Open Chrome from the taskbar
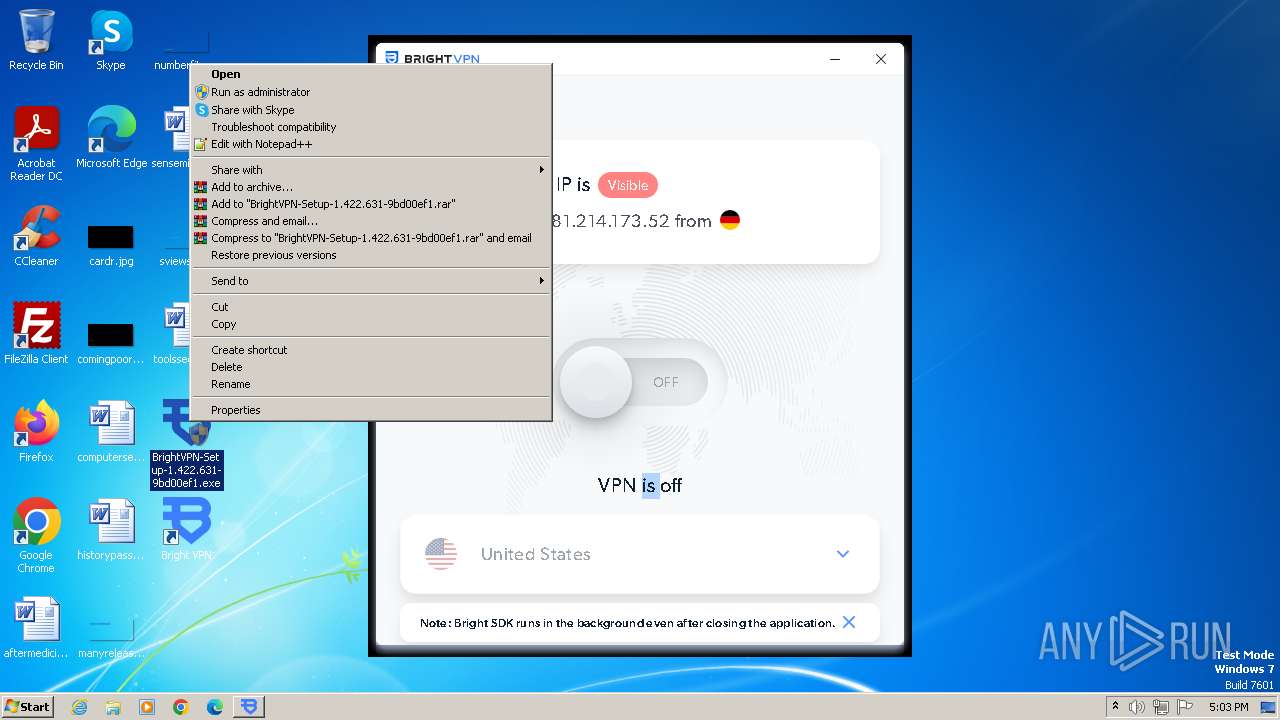 click(181, 707)
